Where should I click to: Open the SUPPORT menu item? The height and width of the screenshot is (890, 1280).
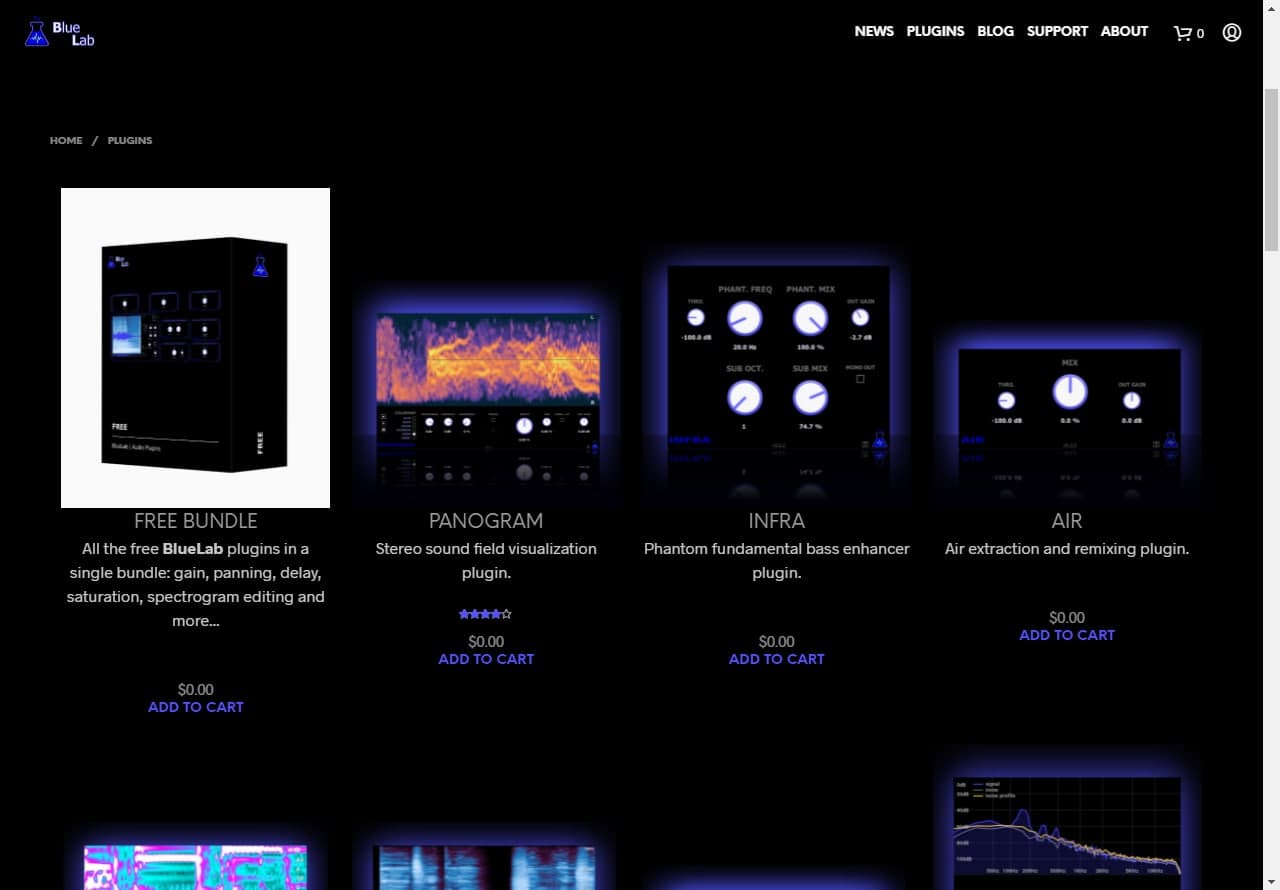coord(1057,31)
